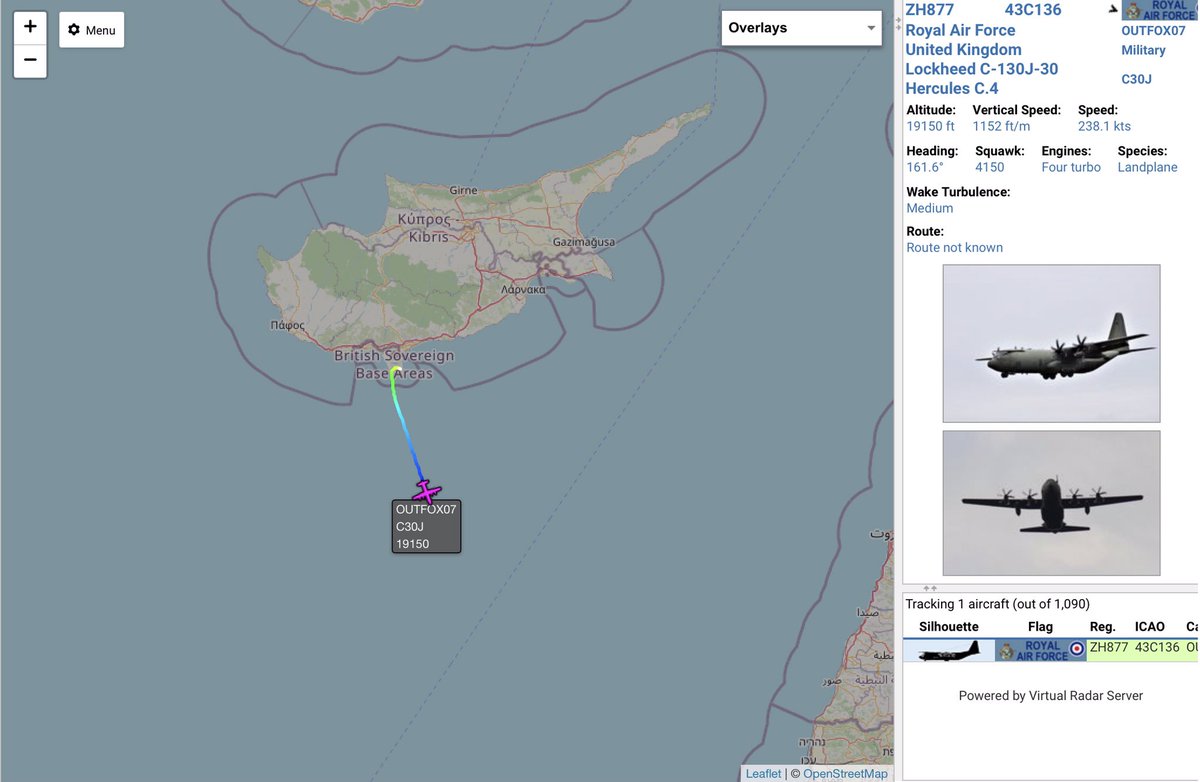This screenshot has height=782, width=1200.
Task: Sort list by Reg. column header
Action: tap(1103, 627)
